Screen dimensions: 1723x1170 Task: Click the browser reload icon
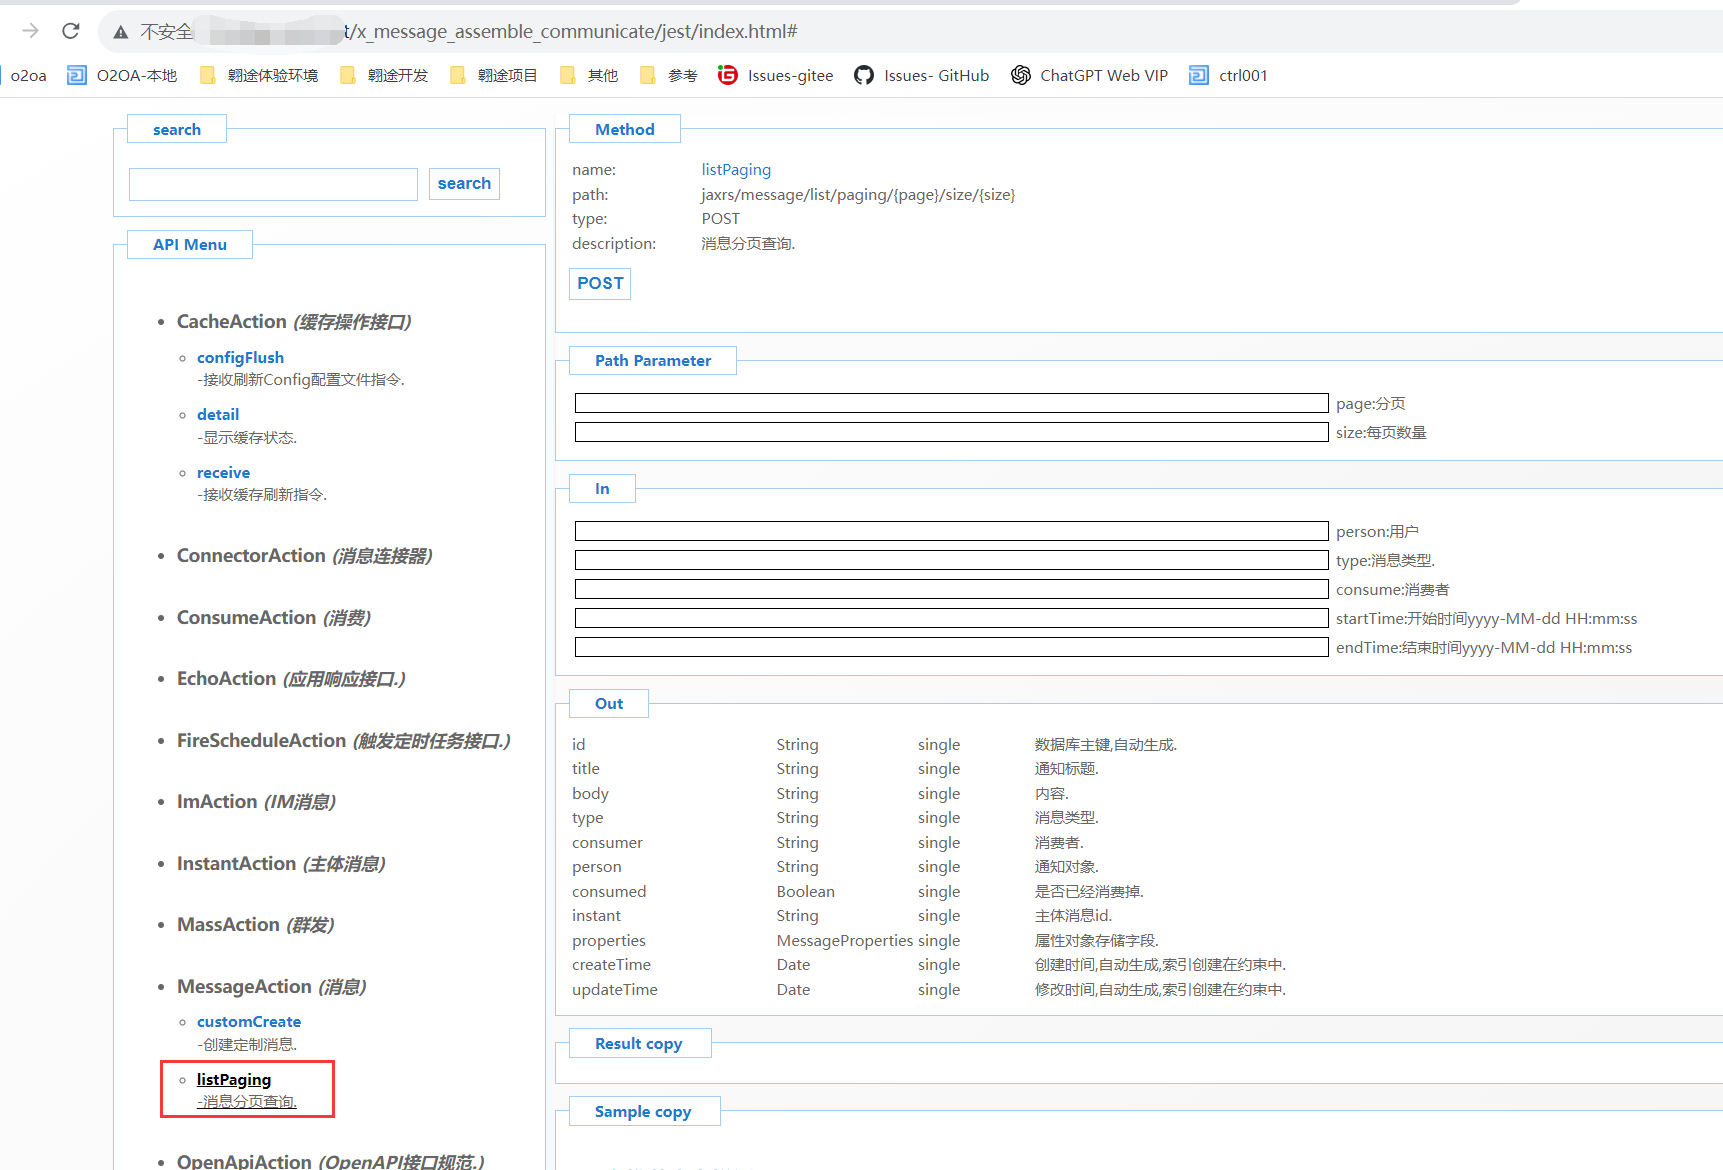click(70, 31)
